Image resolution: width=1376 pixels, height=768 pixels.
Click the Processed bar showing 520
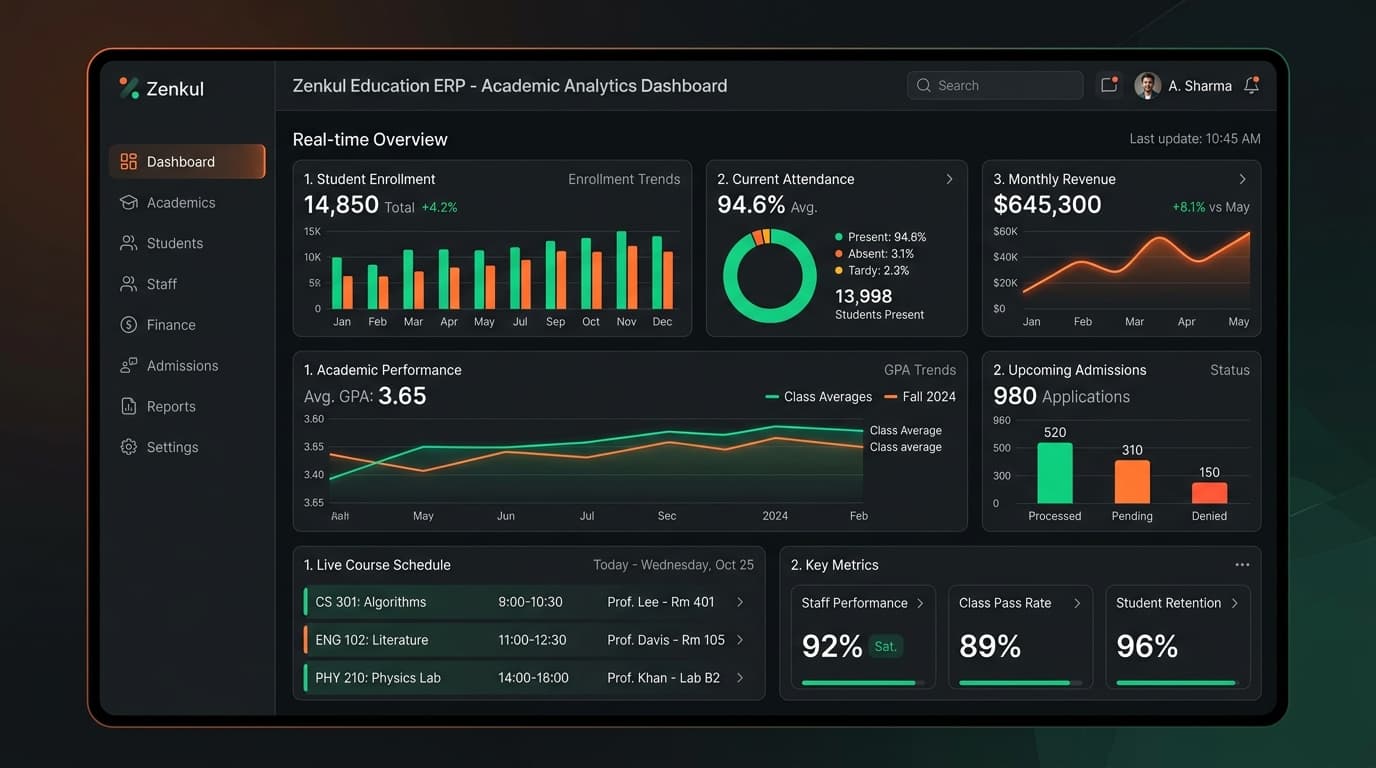pyautogui.click(x=1055, y=473)
